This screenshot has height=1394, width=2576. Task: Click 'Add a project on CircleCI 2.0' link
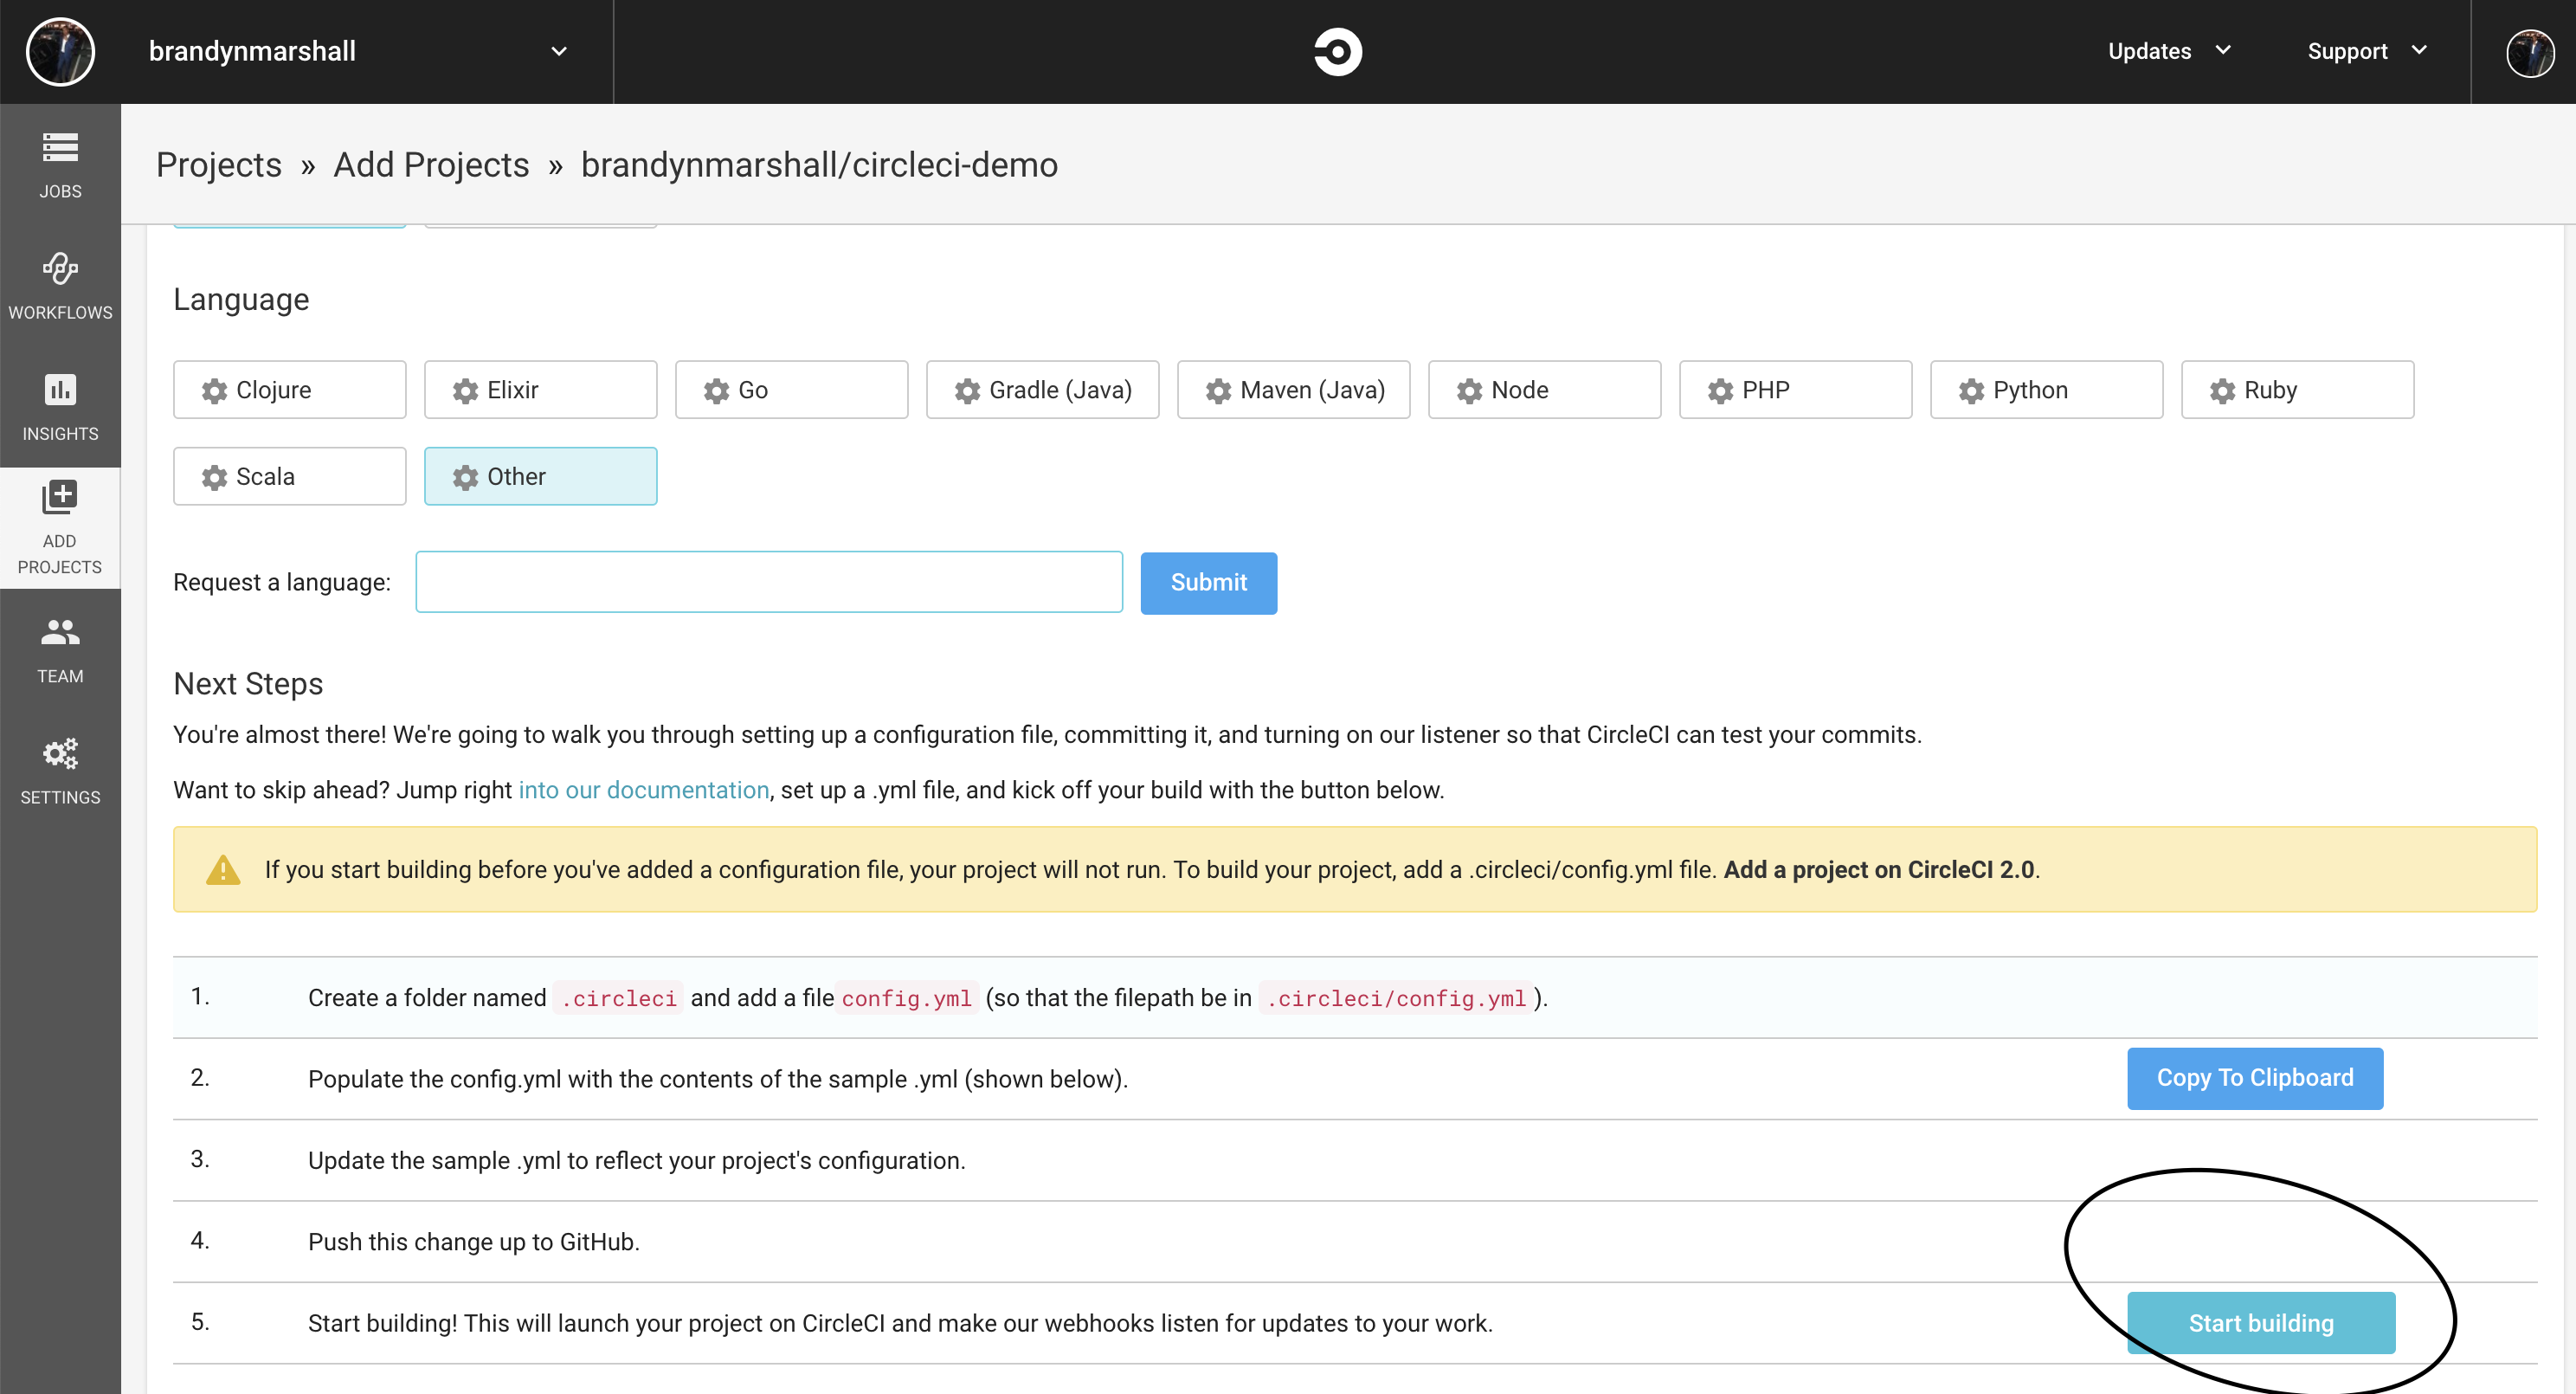1879,870
